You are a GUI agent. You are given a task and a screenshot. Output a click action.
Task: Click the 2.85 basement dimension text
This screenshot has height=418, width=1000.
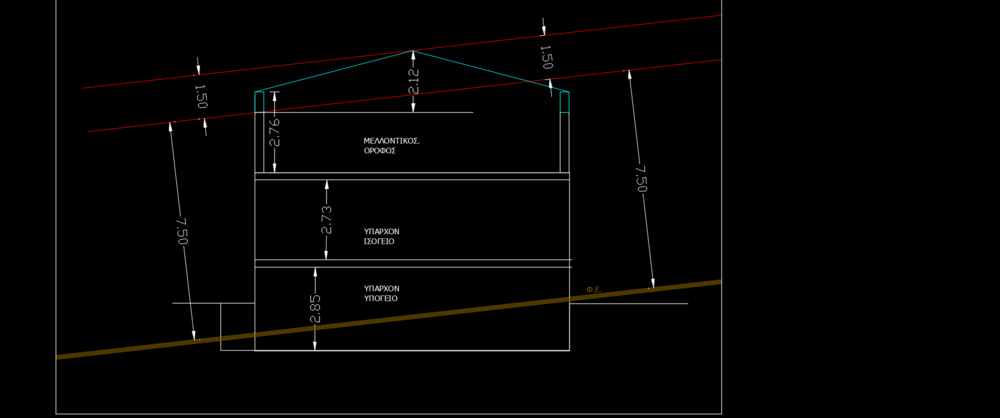click(x=315, y=308)
